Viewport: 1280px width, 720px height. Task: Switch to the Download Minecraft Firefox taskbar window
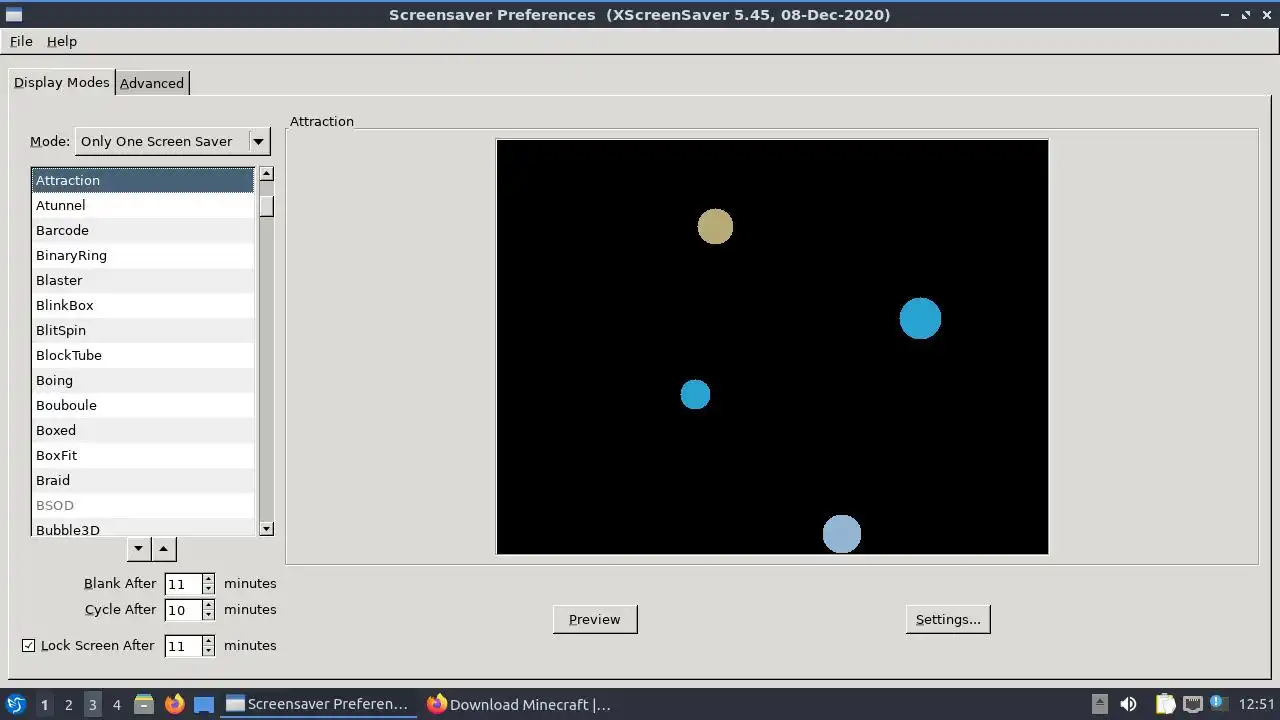click(518, 704)
